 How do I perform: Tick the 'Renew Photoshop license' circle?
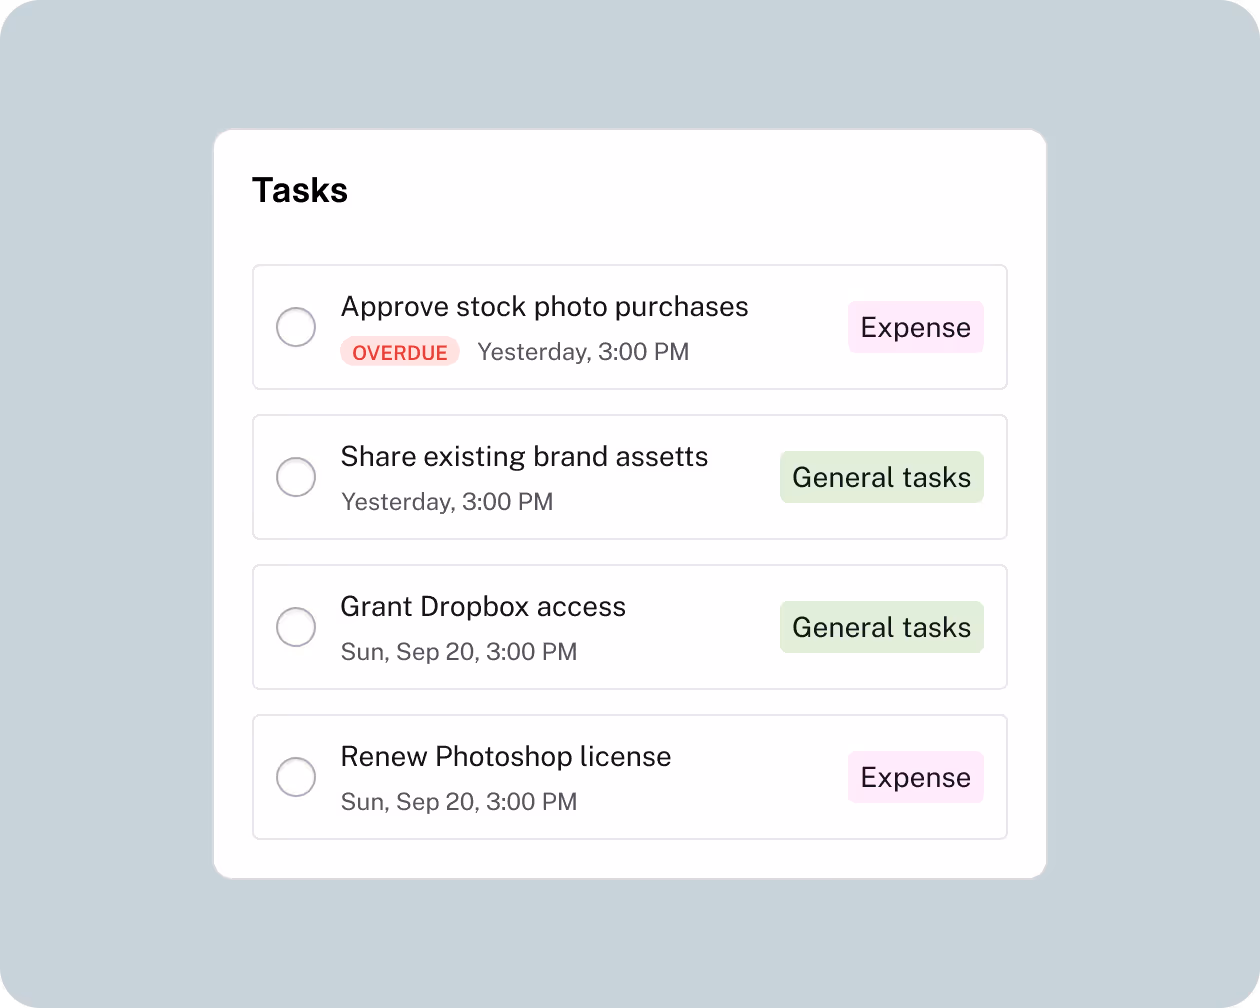tap(296, 777)
